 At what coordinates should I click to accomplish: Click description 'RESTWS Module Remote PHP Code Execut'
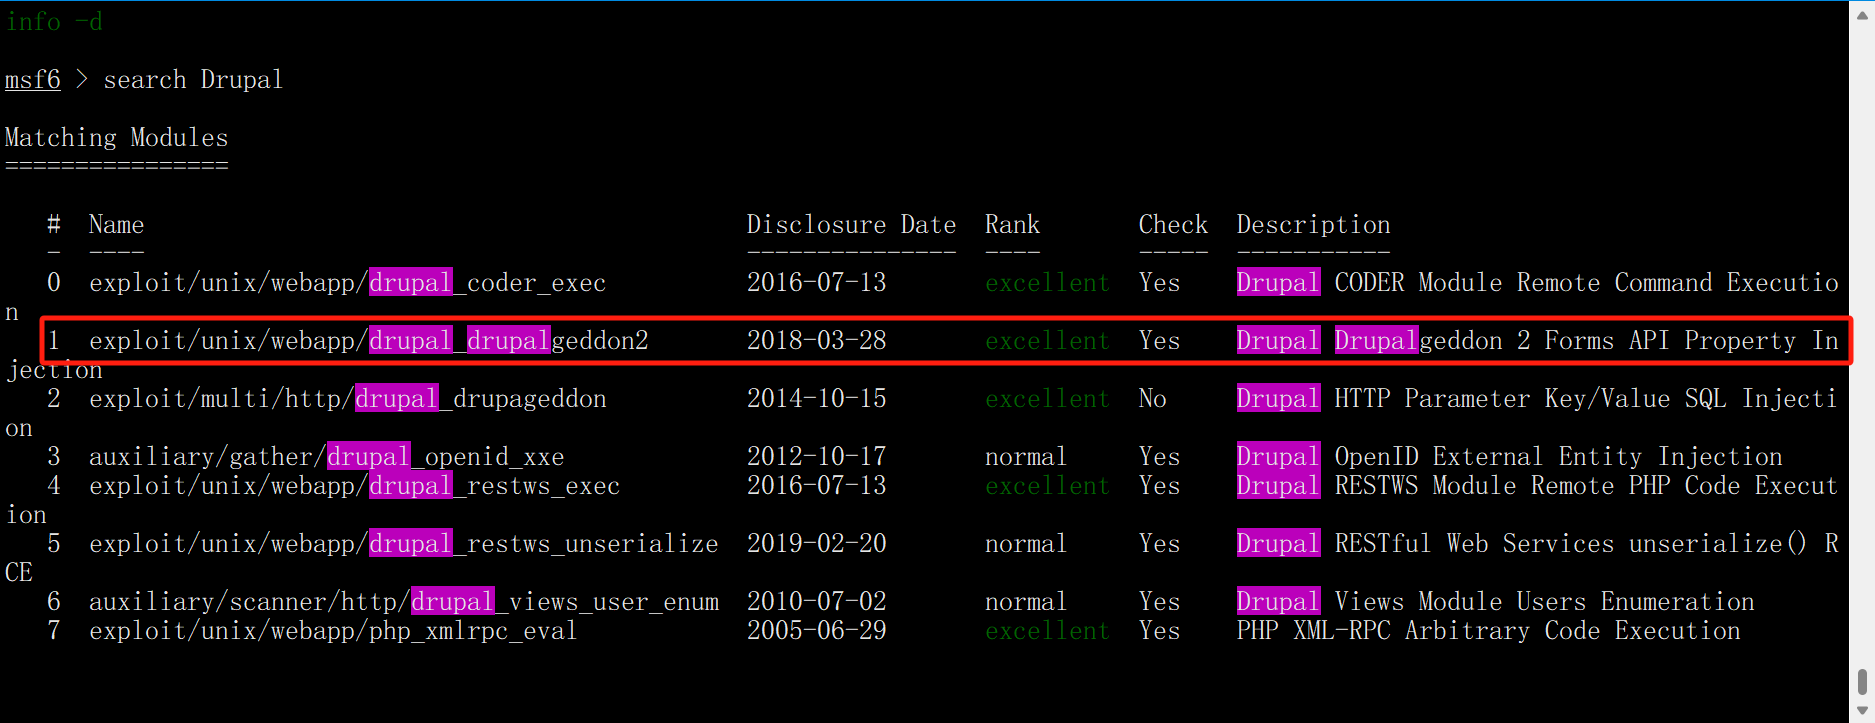pyautogui.click(x=1586, y=486)
